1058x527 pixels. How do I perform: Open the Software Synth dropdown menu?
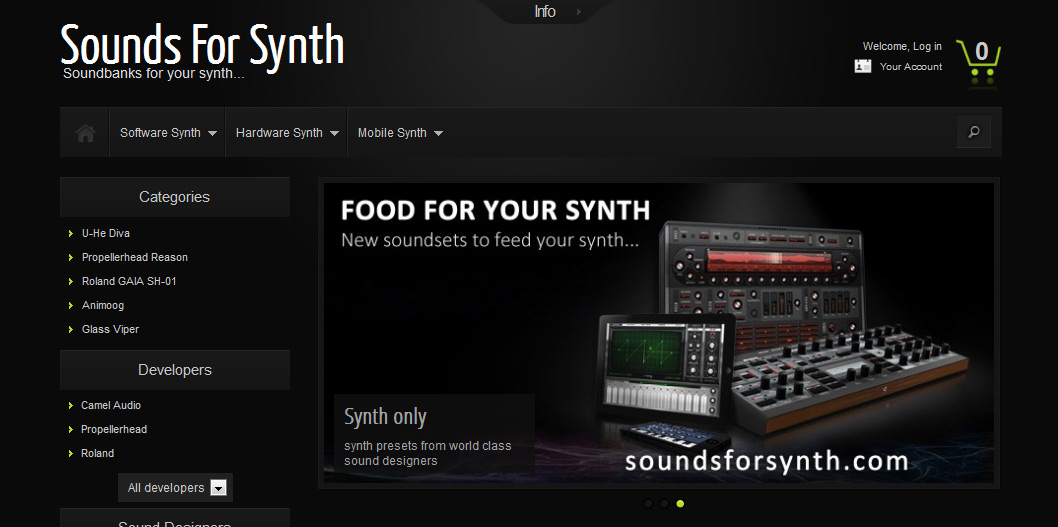pos(168,133)
